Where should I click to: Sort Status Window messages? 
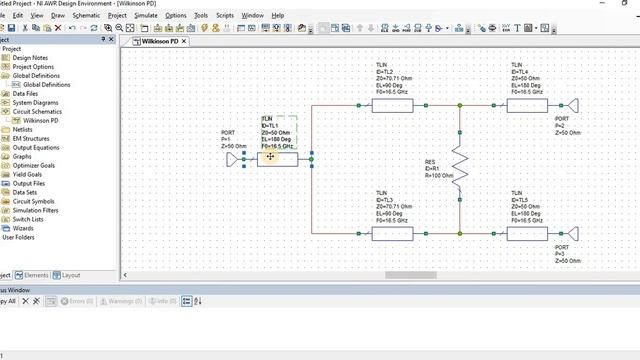tap(198, 301)
